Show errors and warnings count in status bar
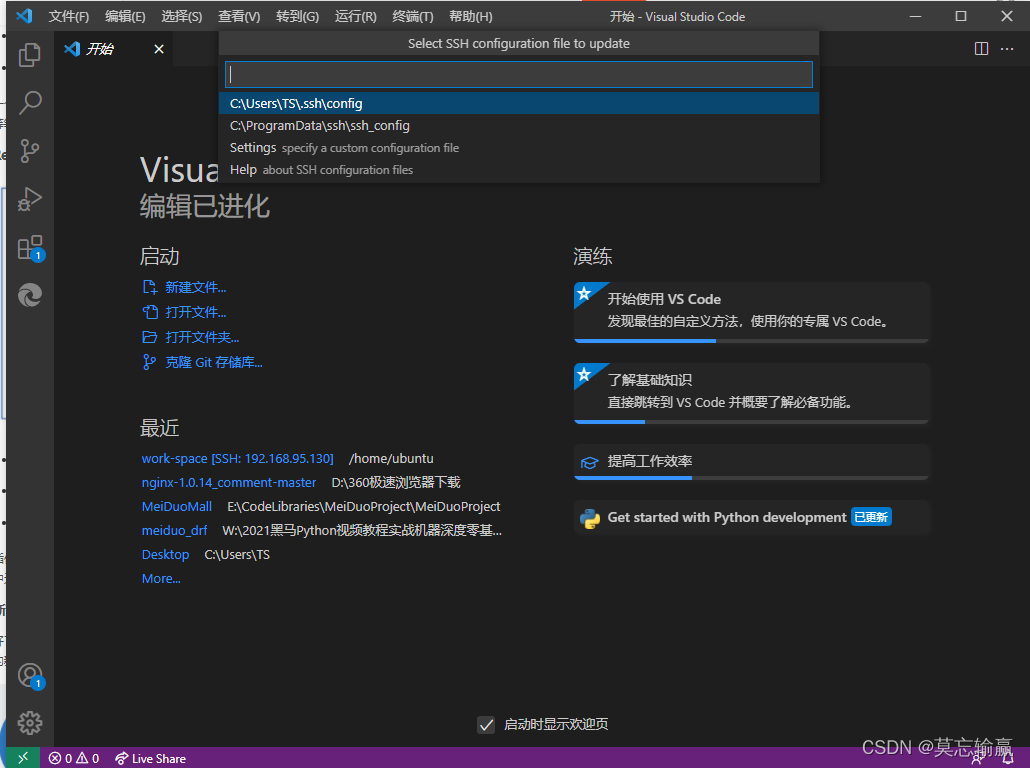The image size is (1030, 768). coord(74,758)
